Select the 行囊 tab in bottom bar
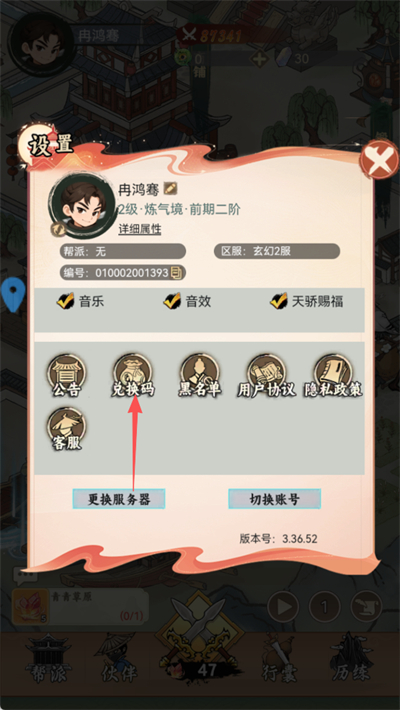This screenshot has width=400, height=710. coord(282,660)
